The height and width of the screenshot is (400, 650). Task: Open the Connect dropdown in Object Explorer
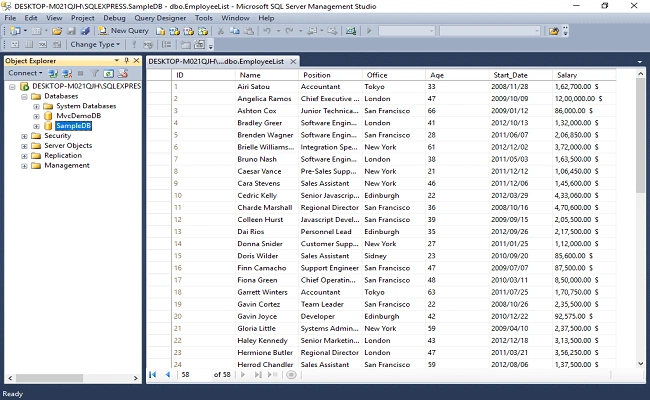click(x=25, y=73)
